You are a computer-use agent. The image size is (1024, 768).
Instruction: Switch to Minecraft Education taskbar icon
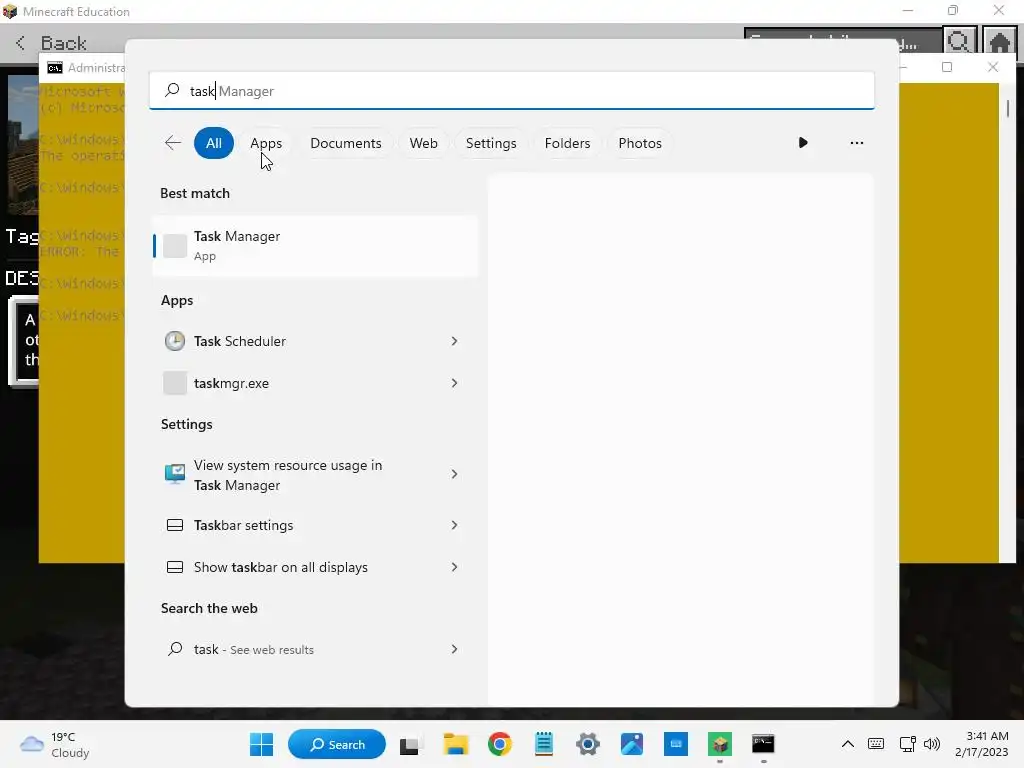pyautogui.click(x=720, y=744)
